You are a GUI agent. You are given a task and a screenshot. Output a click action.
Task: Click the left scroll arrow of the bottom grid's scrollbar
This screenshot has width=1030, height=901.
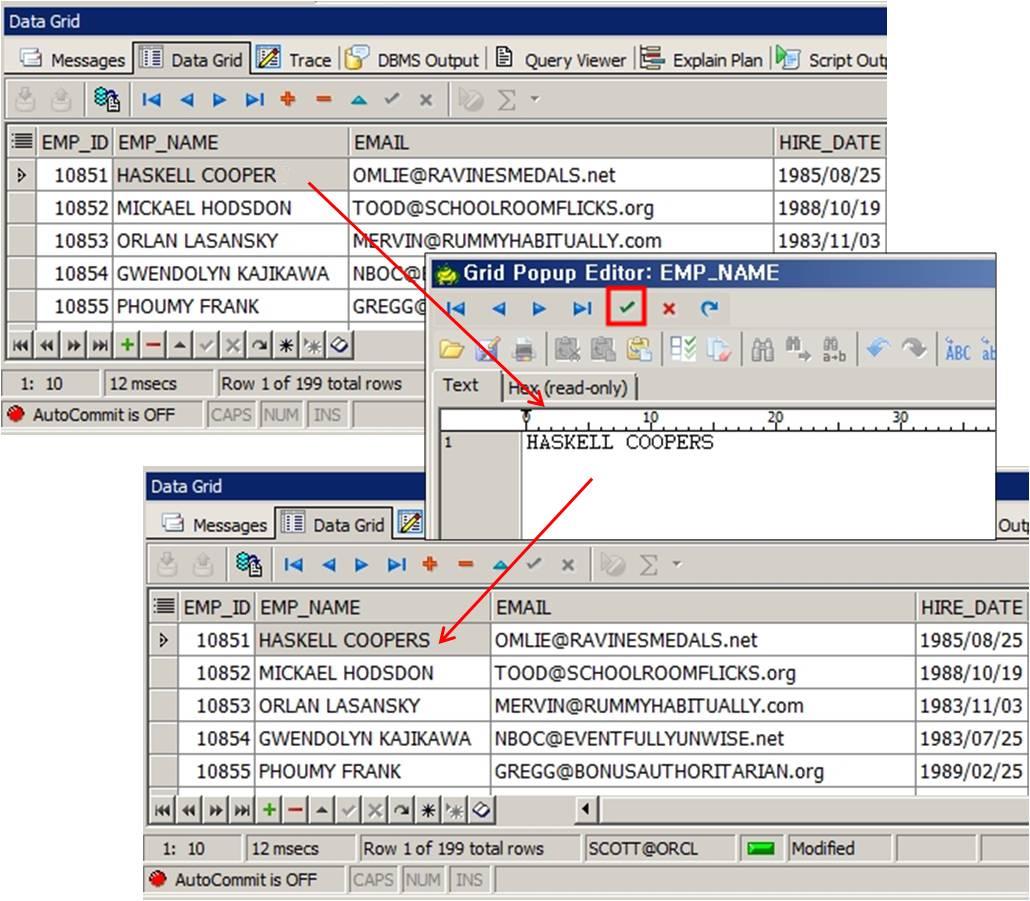pos(586,809)
